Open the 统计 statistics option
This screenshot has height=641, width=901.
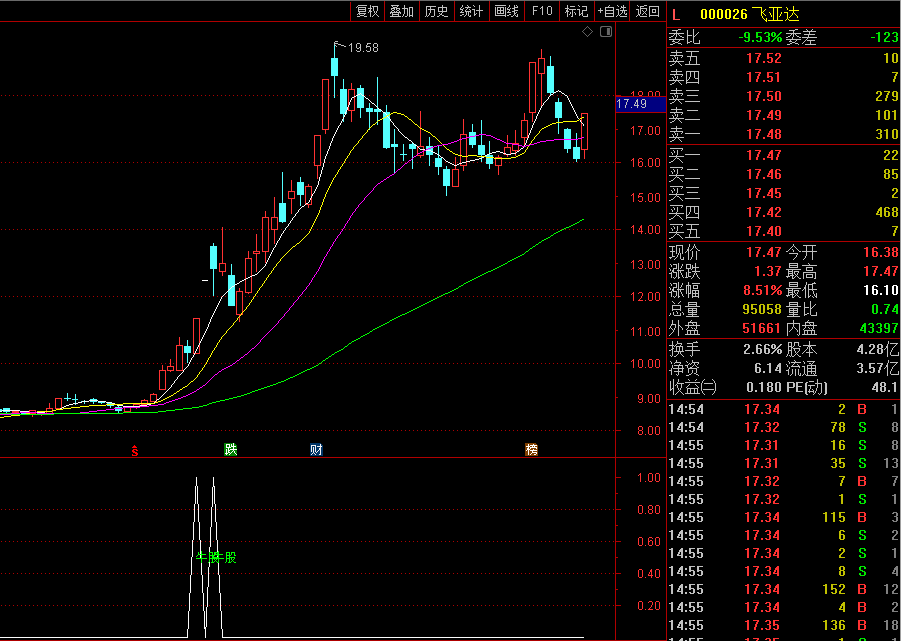472,11
